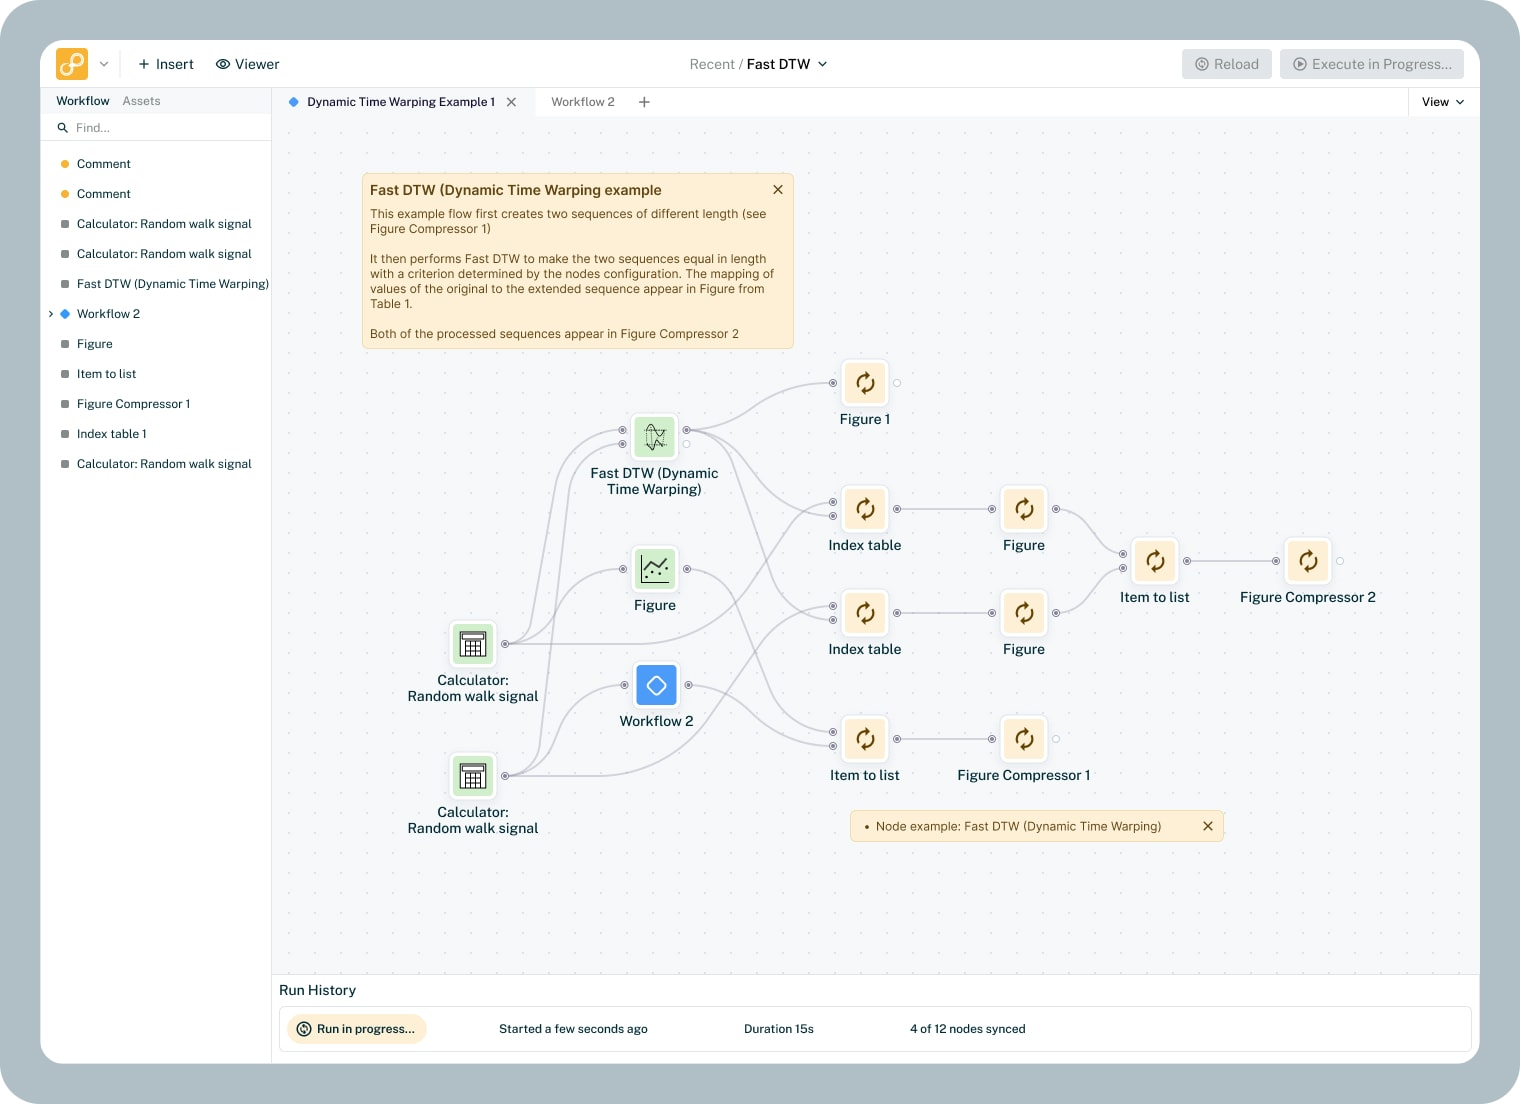The width and height of the screenshot is (1520, 1104).
Task: Click the blue Workflow 2 node
Action: pyautogui.click(x=656, y=685)
